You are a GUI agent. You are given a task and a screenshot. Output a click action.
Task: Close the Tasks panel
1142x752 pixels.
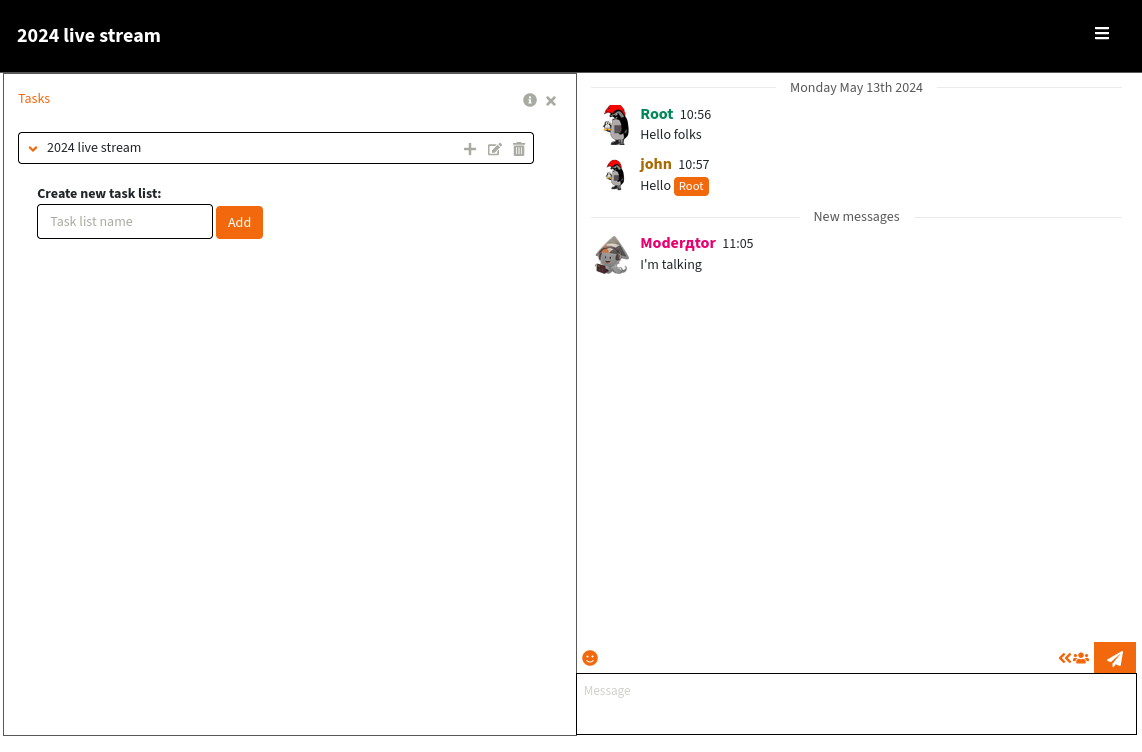(551, 101)
